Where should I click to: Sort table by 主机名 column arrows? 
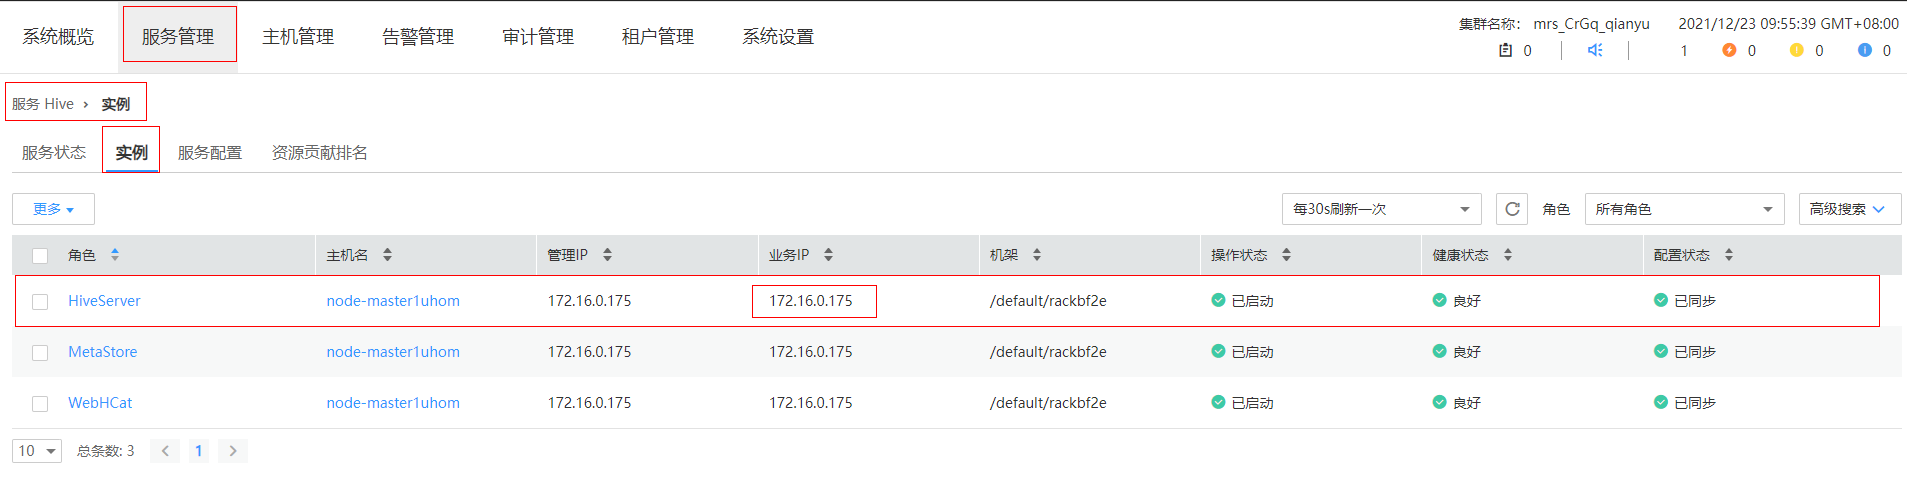pos(387,255)
